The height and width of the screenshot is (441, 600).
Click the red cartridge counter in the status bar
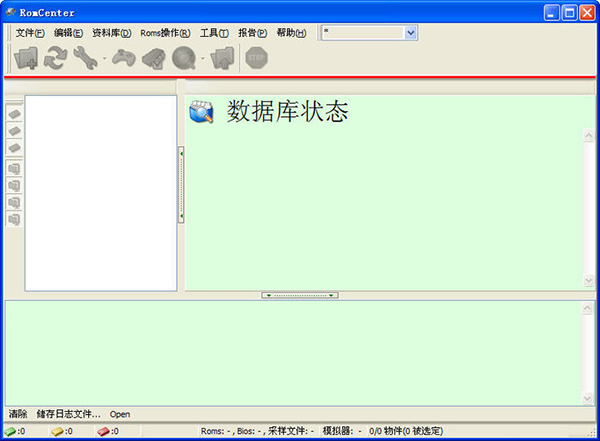[x=108, y=431]
